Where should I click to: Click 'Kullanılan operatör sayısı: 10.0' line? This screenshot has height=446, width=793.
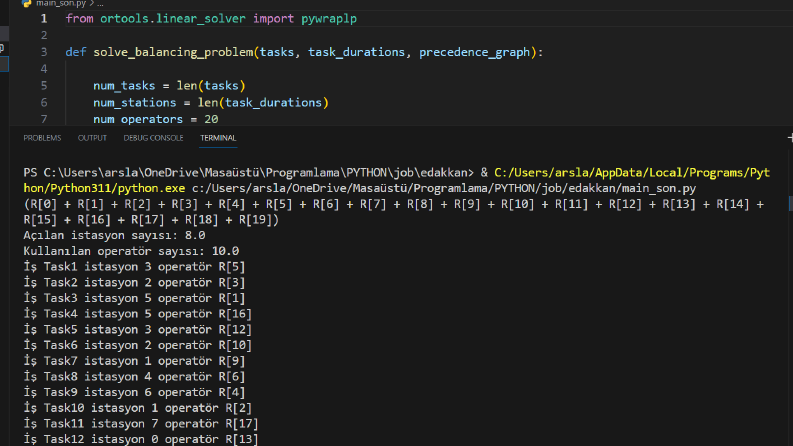(x=131, y=251)
